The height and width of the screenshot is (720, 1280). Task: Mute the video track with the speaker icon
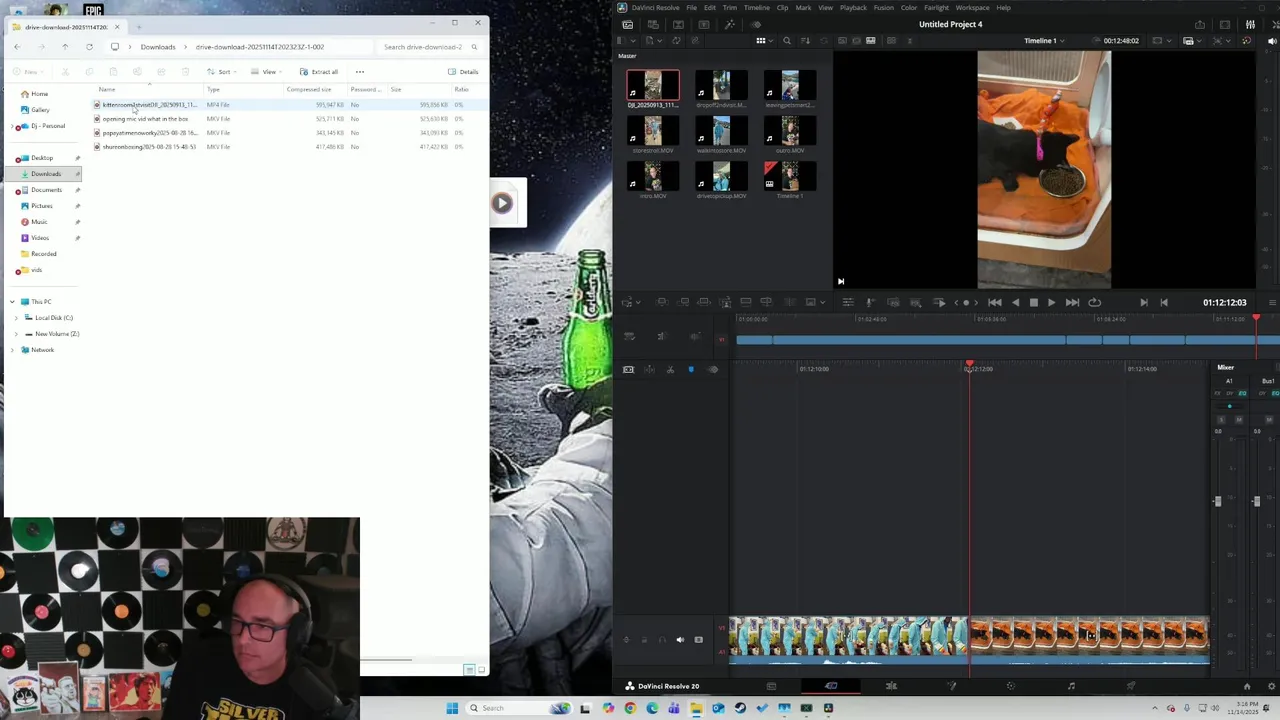680,640
